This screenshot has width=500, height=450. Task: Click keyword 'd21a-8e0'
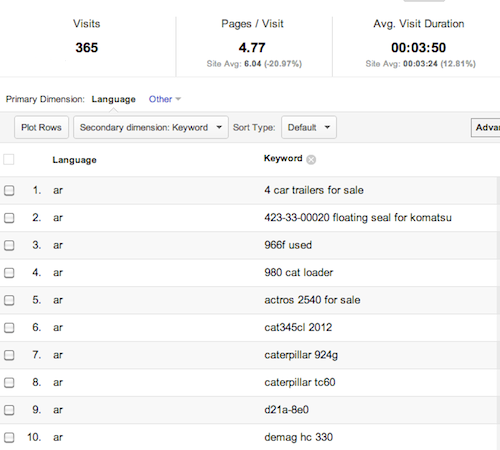(287, 409)
